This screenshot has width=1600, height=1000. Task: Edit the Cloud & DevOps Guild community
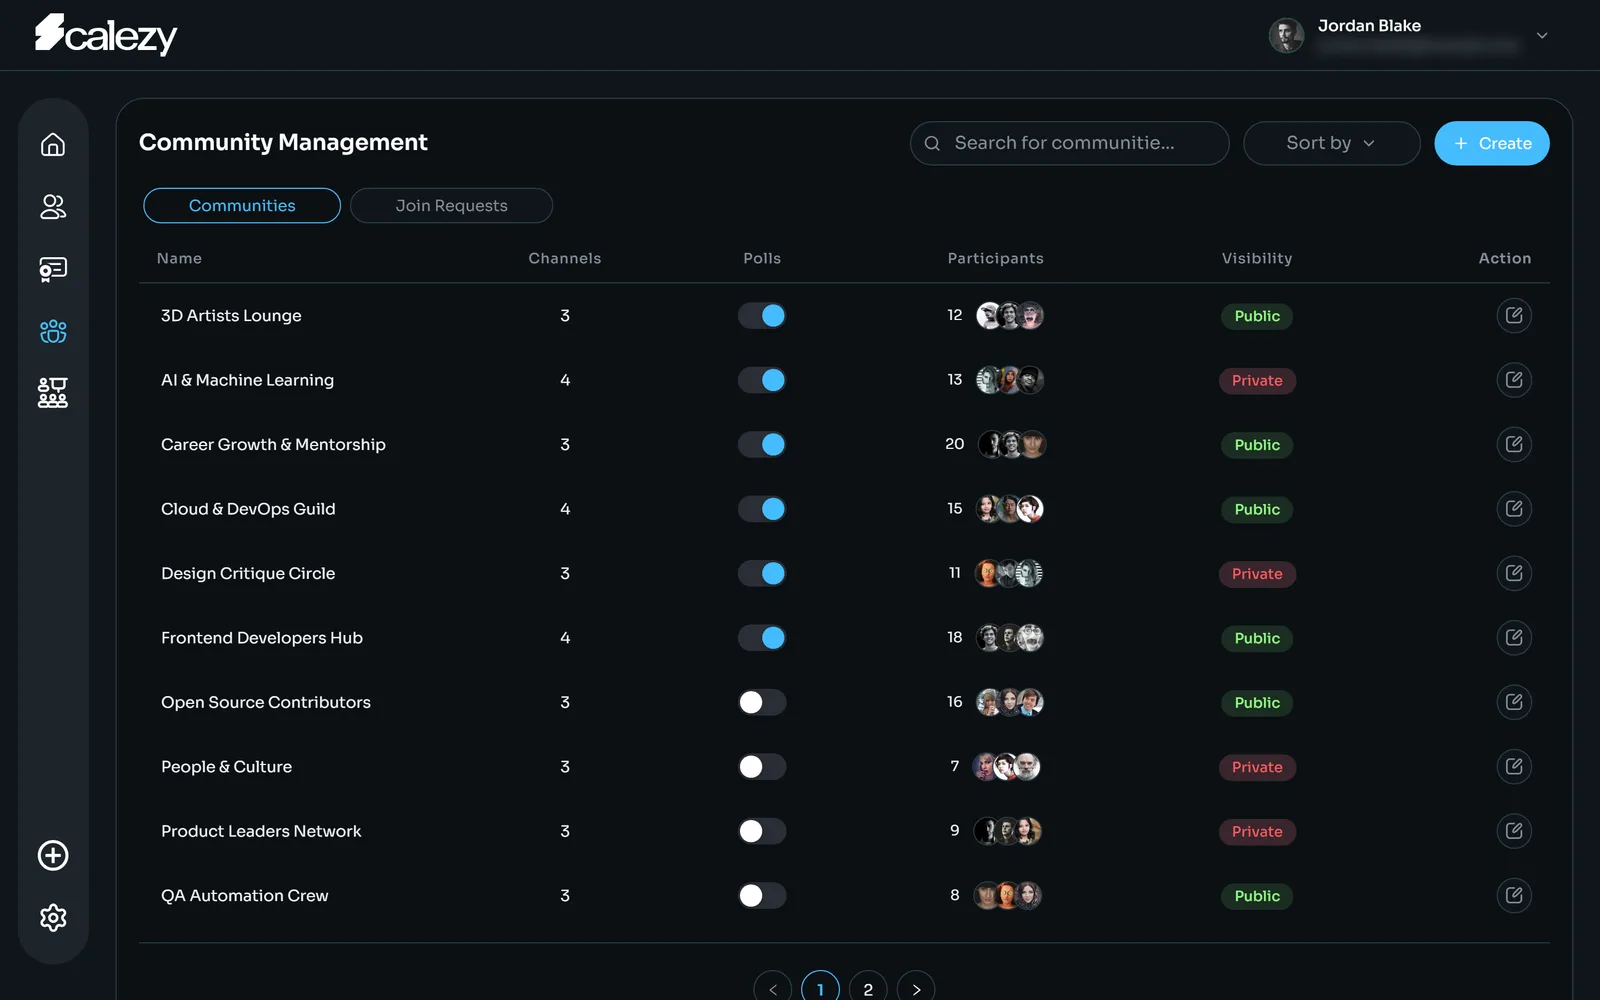tap(1514, 509)
